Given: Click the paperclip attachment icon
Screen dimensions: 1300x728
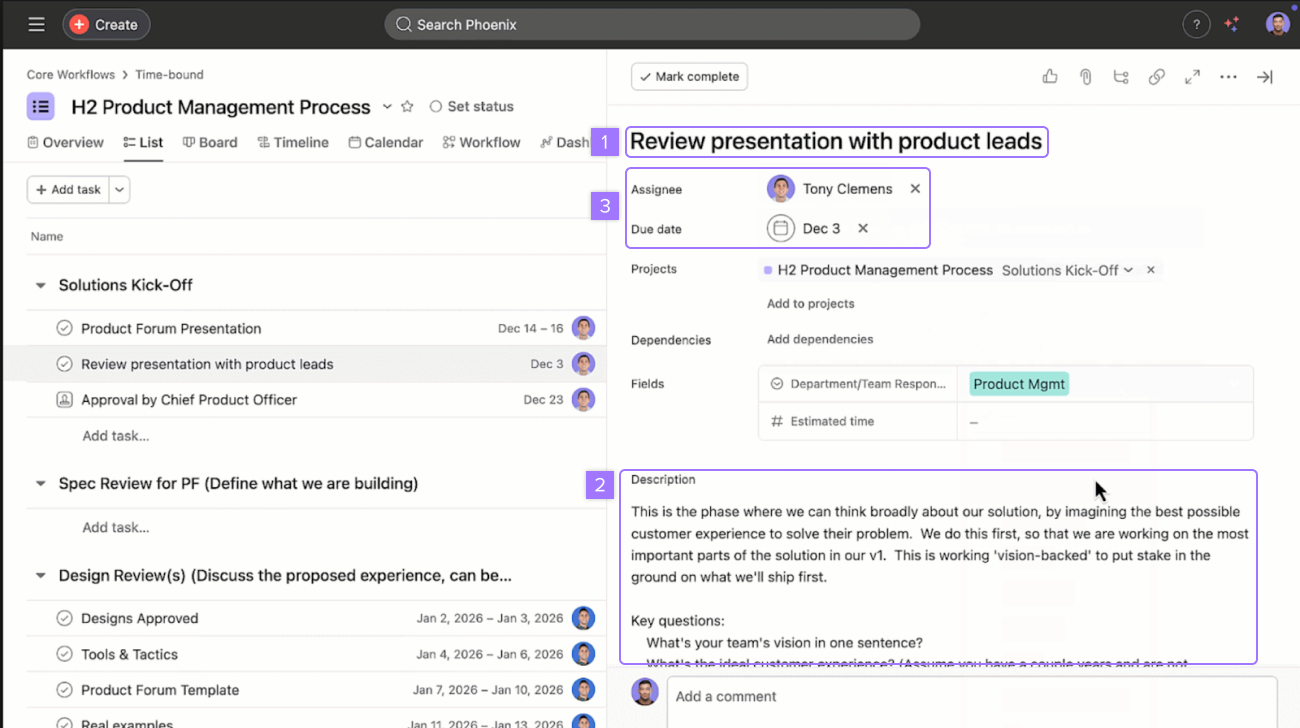Looking at the screenshot, I should coord(1085,77).
